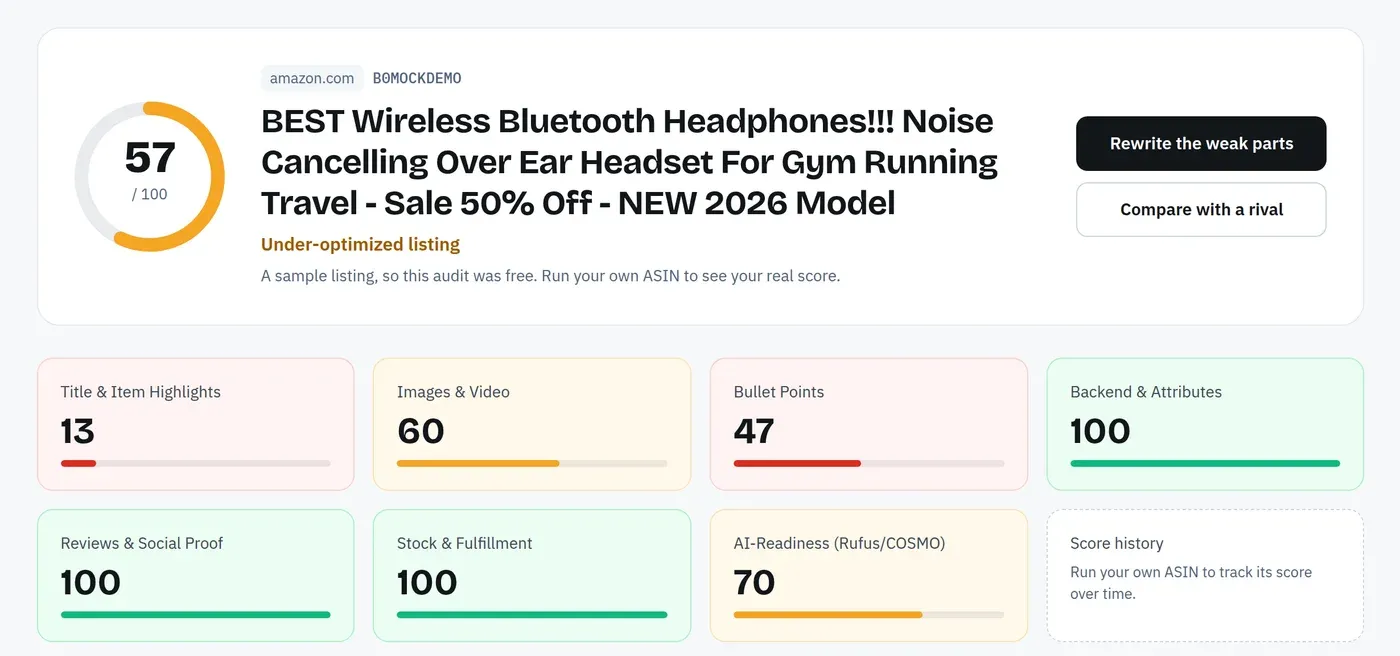Click the 57 / 100 score ring
The width and height of the screenshot is (1400, 656).
[x=150, y=176]
